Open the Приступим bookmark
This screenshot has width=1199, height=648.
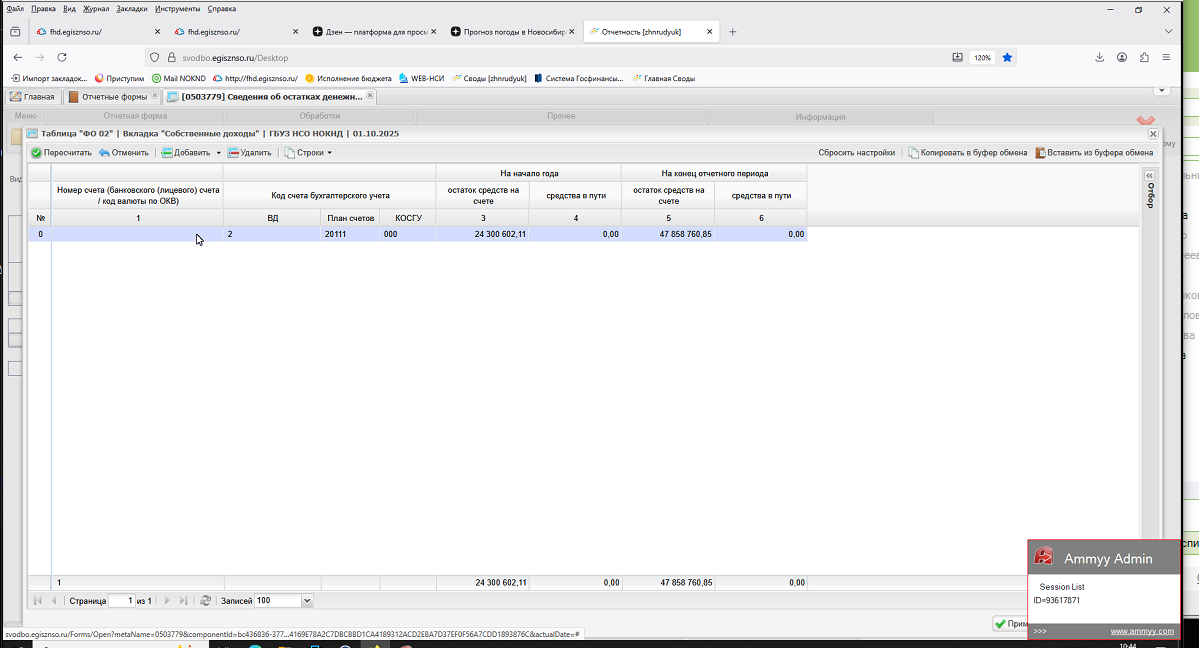pos(119,78)
